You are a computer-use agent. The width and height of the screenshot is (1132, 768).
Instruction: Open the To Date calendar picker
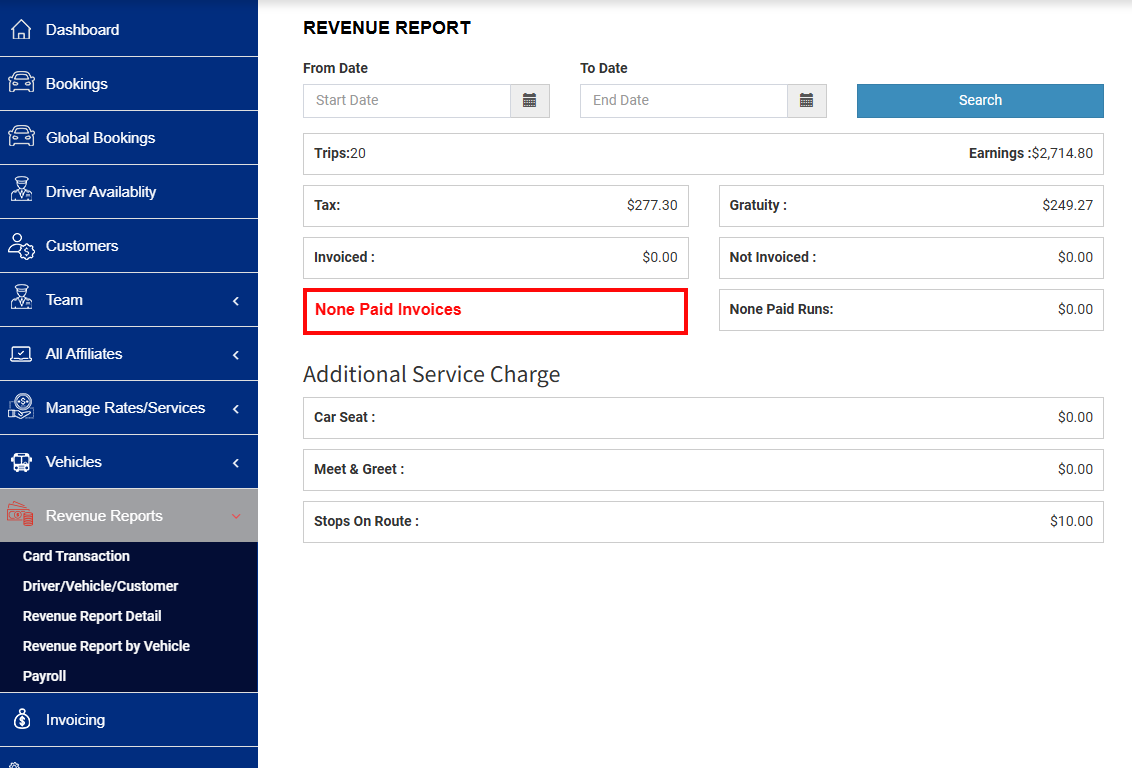(x=806, y=101)
